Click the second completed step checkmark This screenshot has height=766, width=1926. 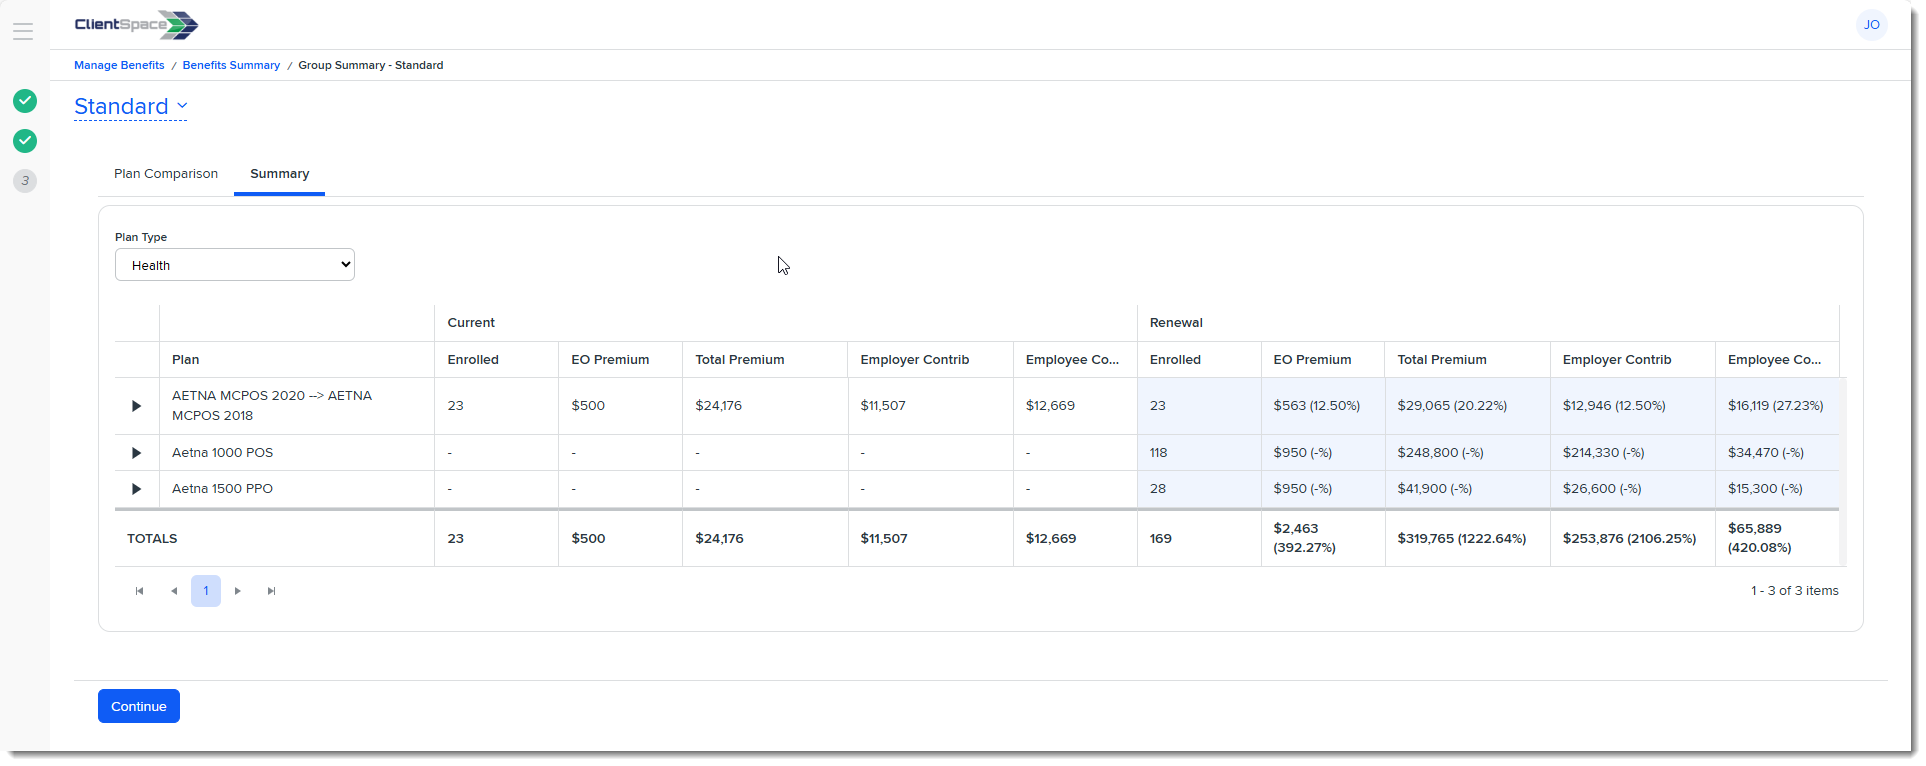[25, 141]
